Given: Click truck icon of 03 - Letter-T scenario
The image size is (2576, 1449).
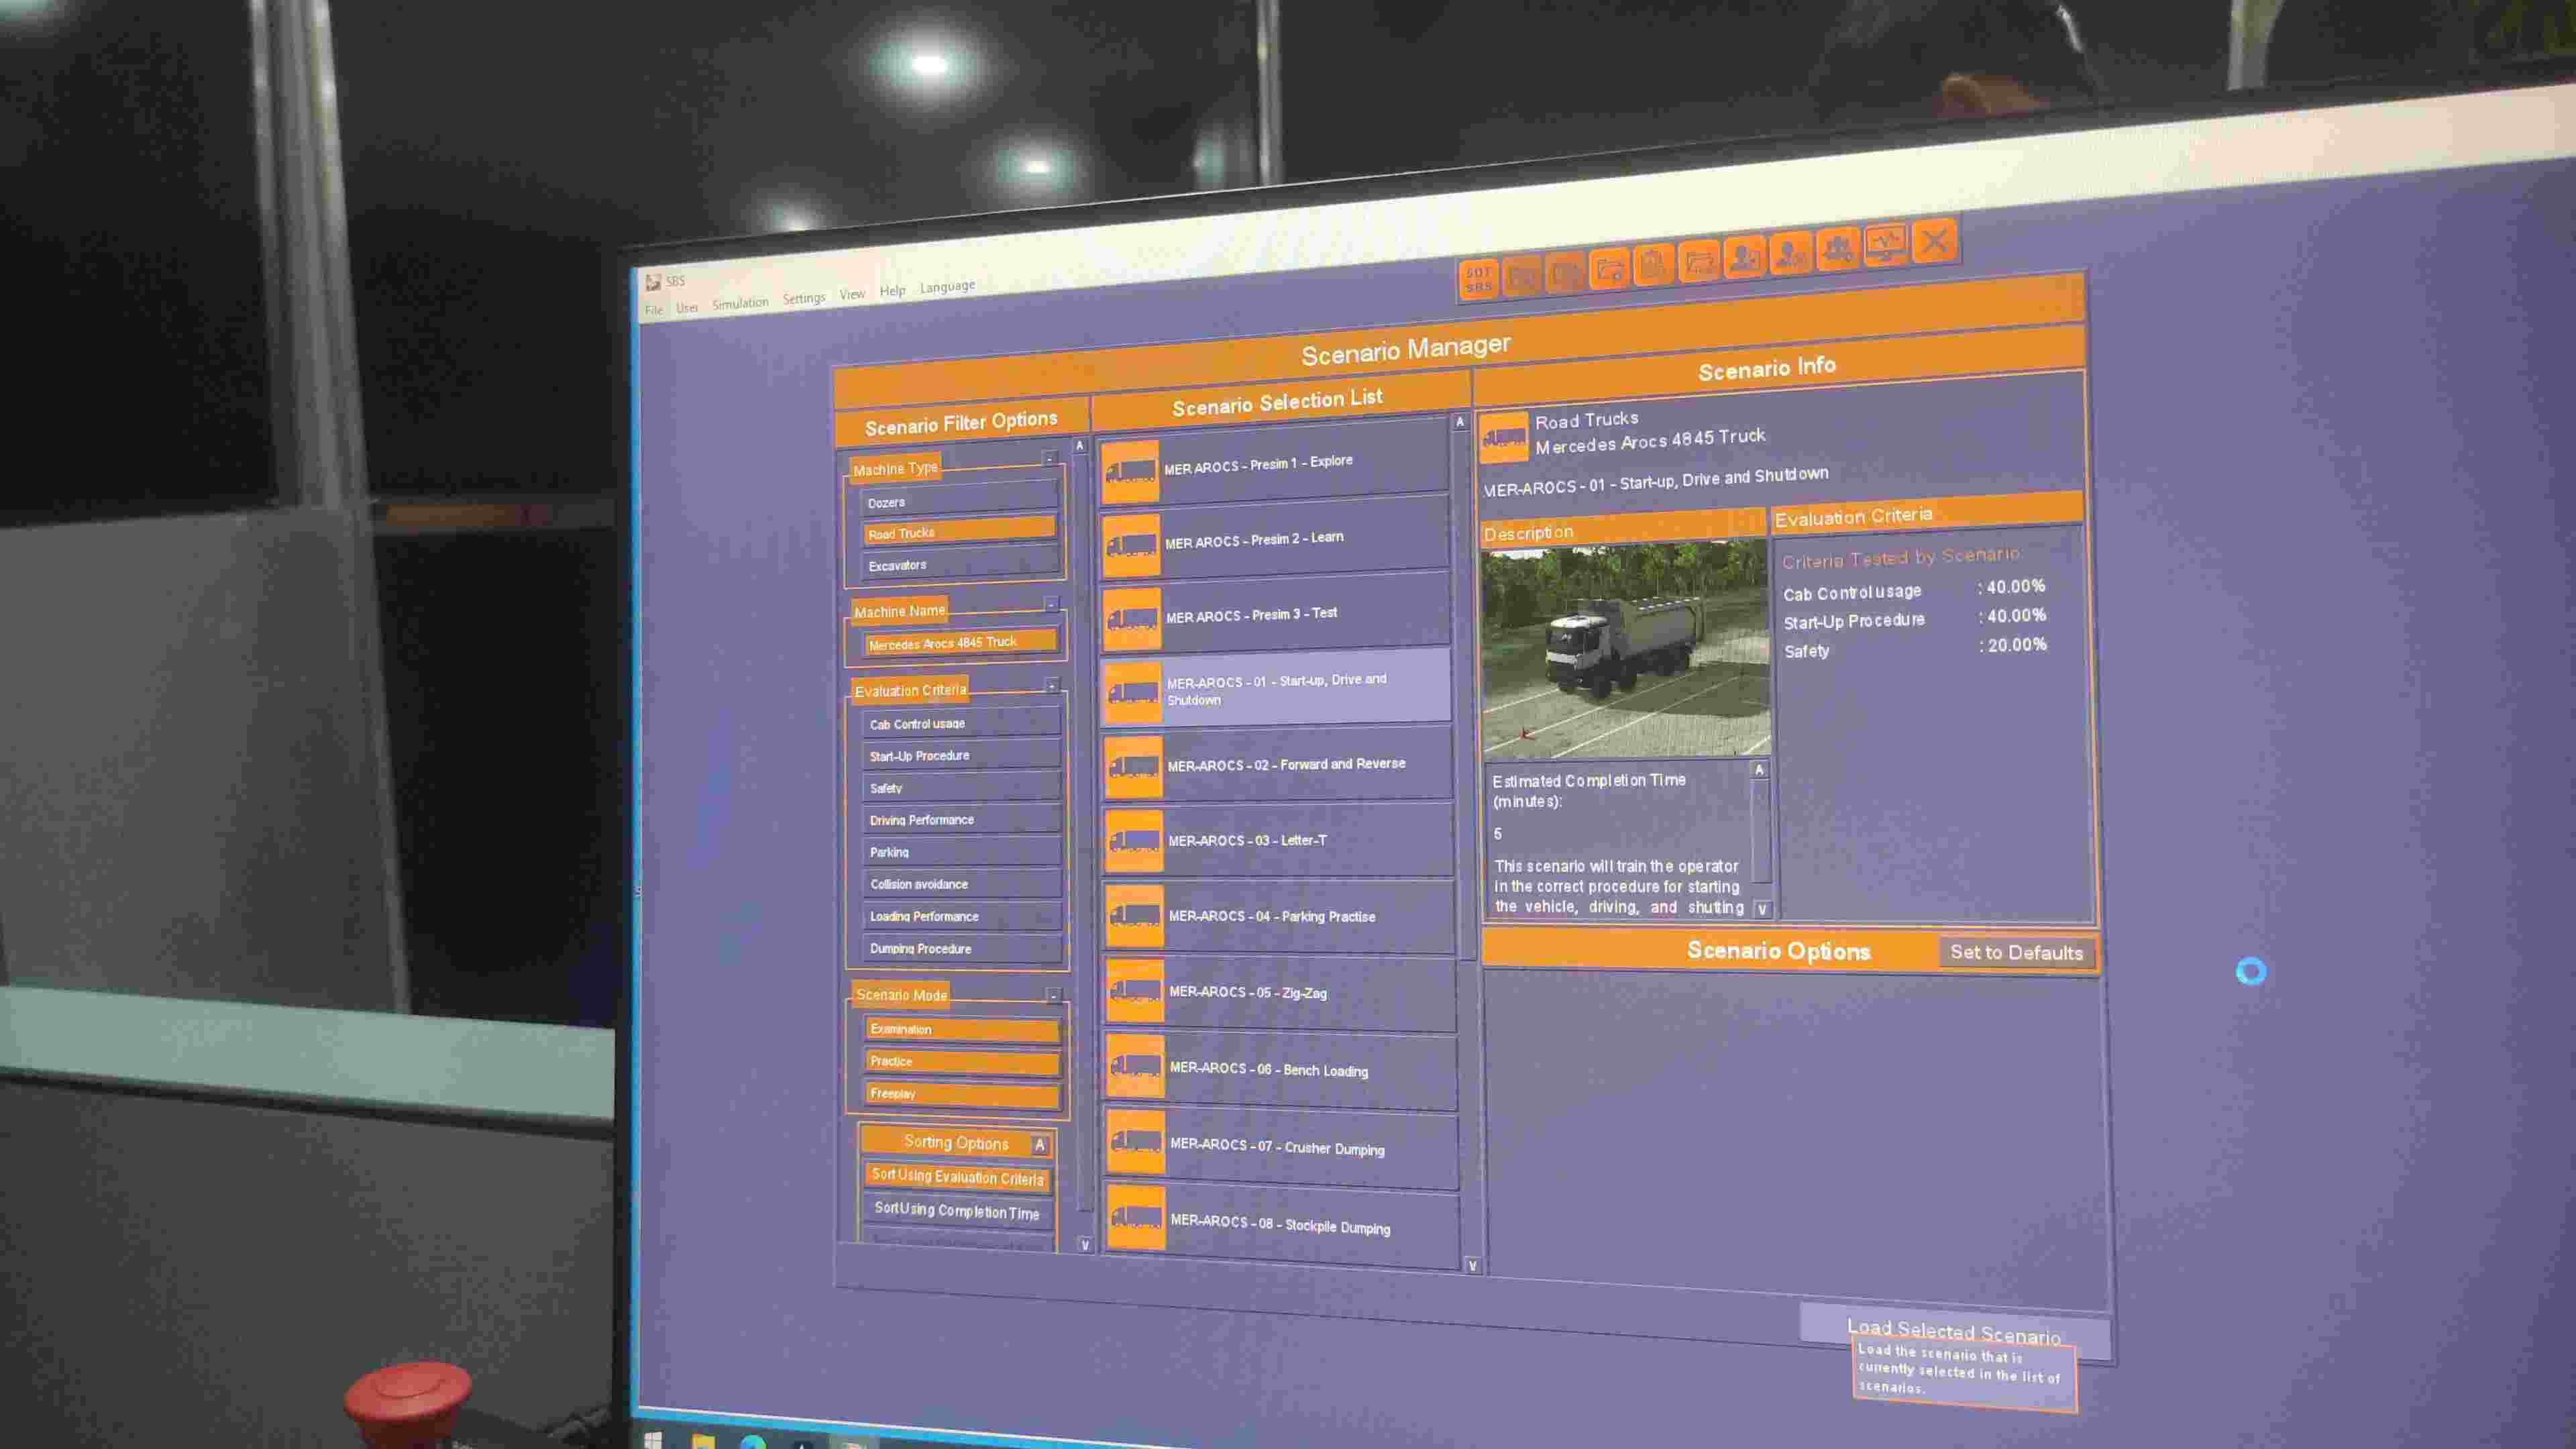Looking at the screenshot, I should (1134, 841).
